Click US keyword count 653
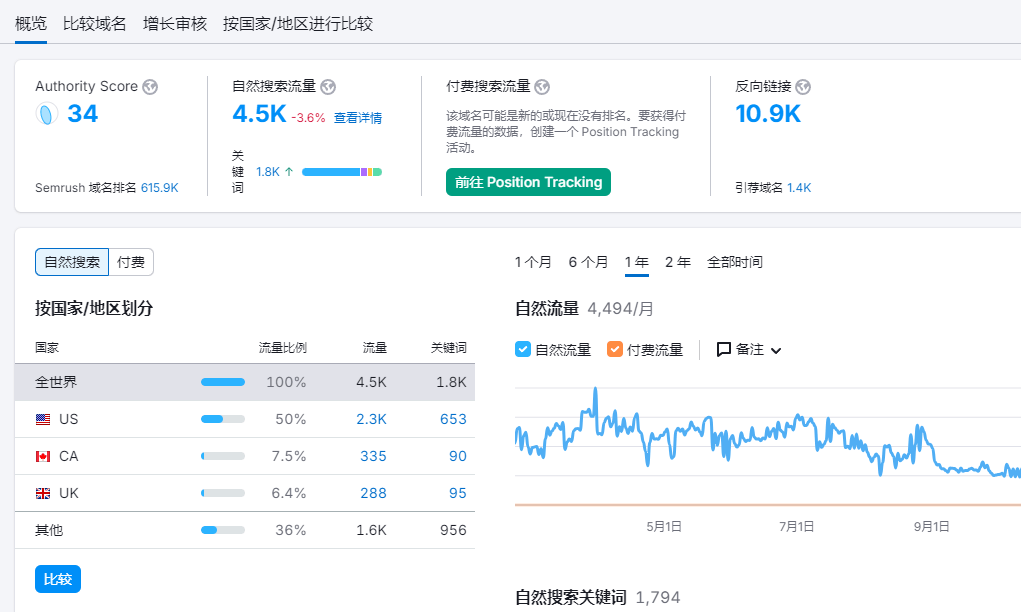 [x=453, y=419]
